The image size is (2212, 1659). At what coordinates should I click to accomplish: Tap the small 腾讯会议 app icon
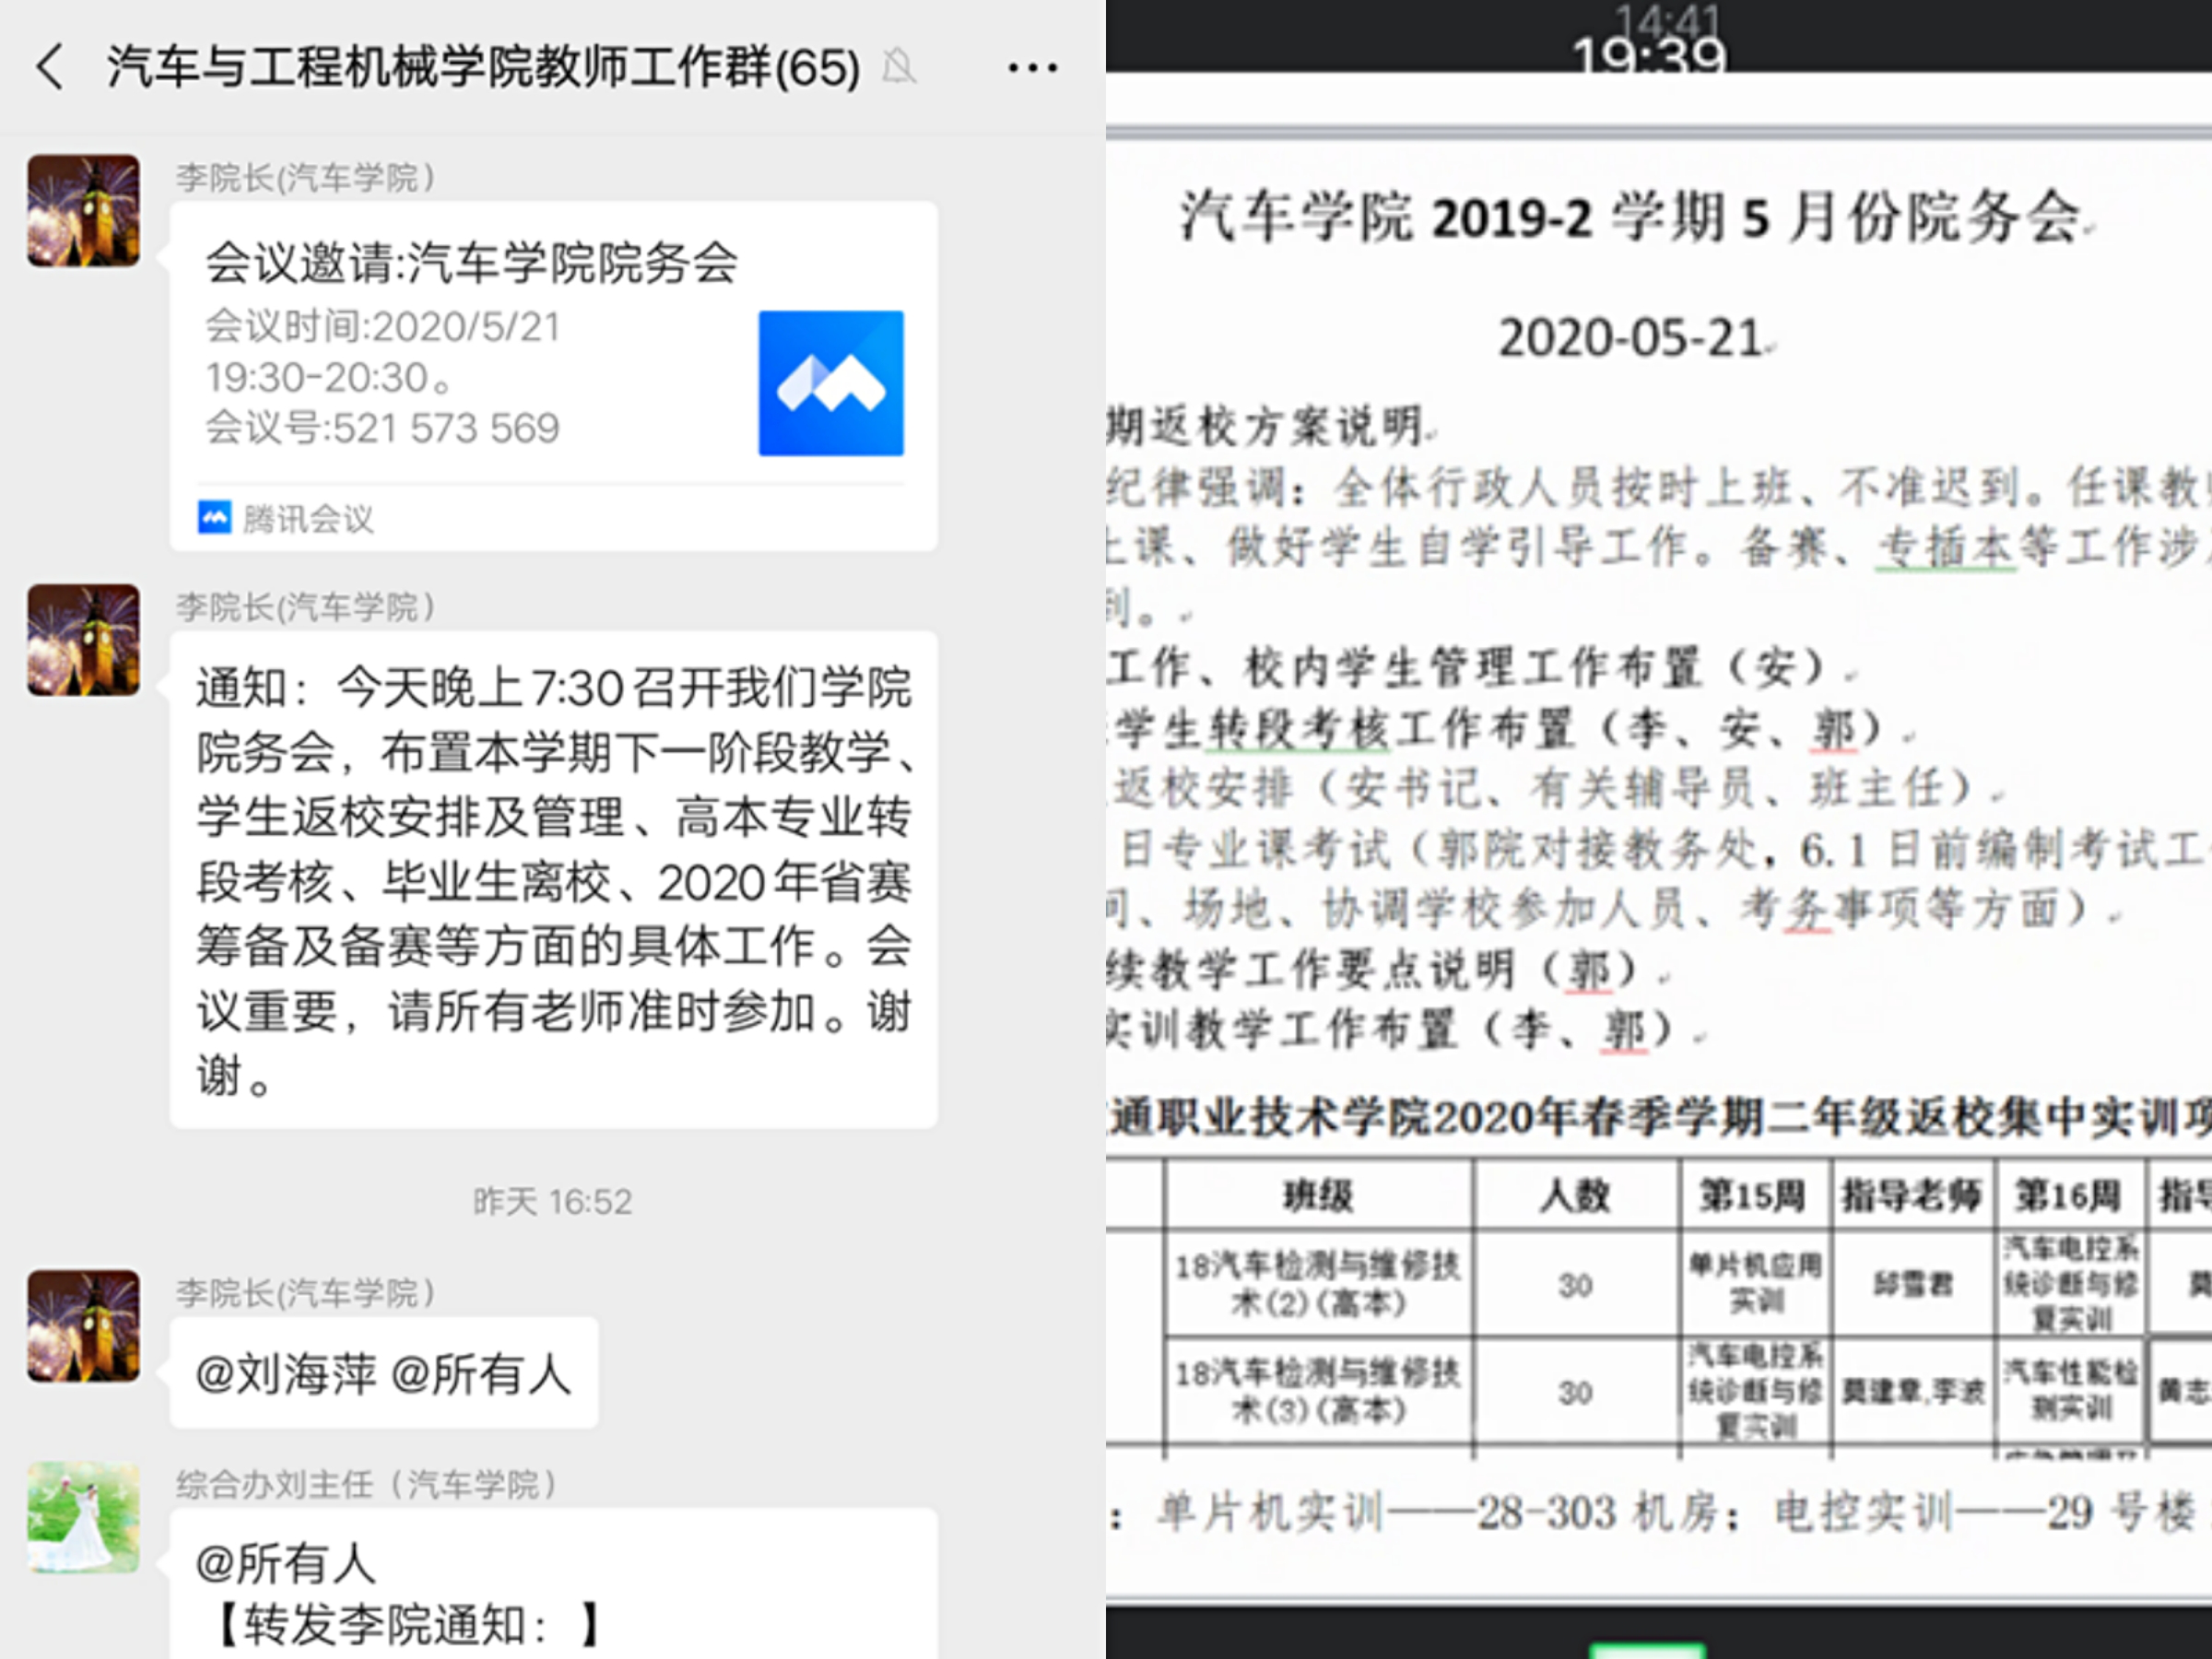pyautogui.click(x=214, y=517)
